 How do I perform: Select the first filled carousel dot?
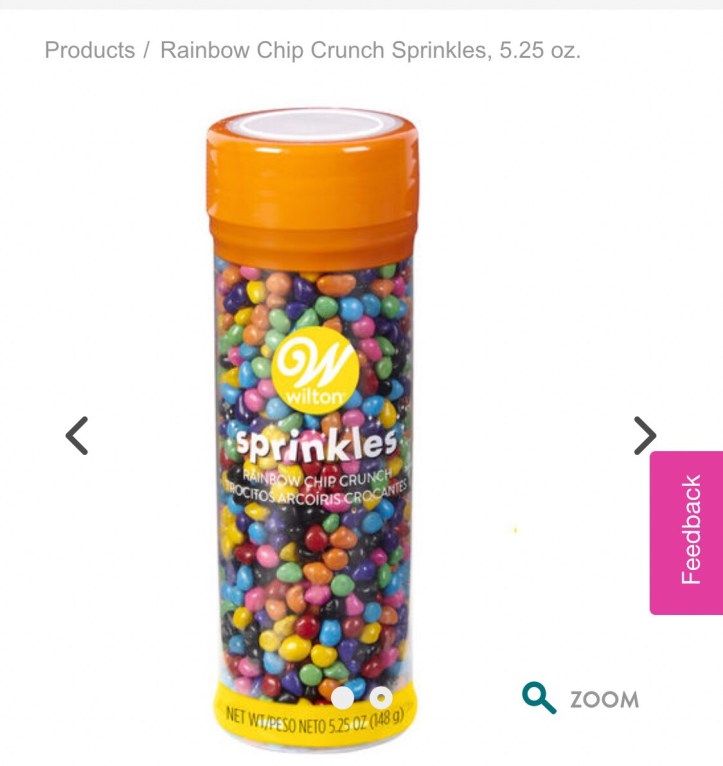pos(342,698)
